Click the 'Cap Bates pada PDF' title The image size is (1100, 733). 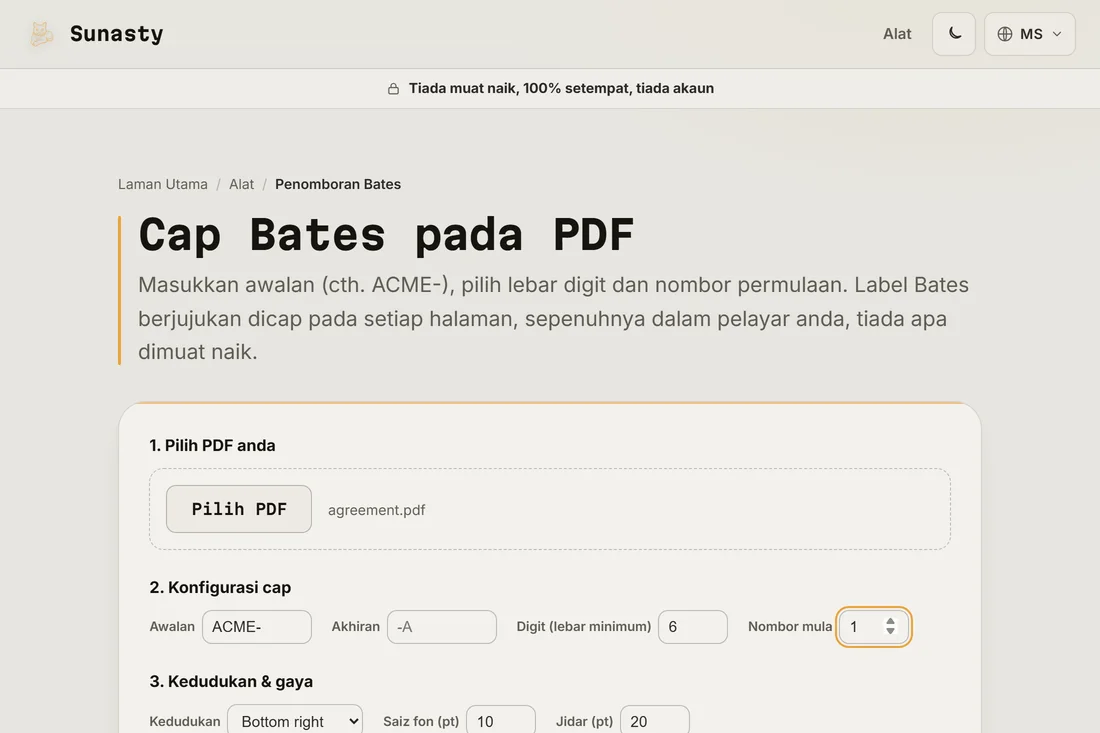tap(386, 234)
